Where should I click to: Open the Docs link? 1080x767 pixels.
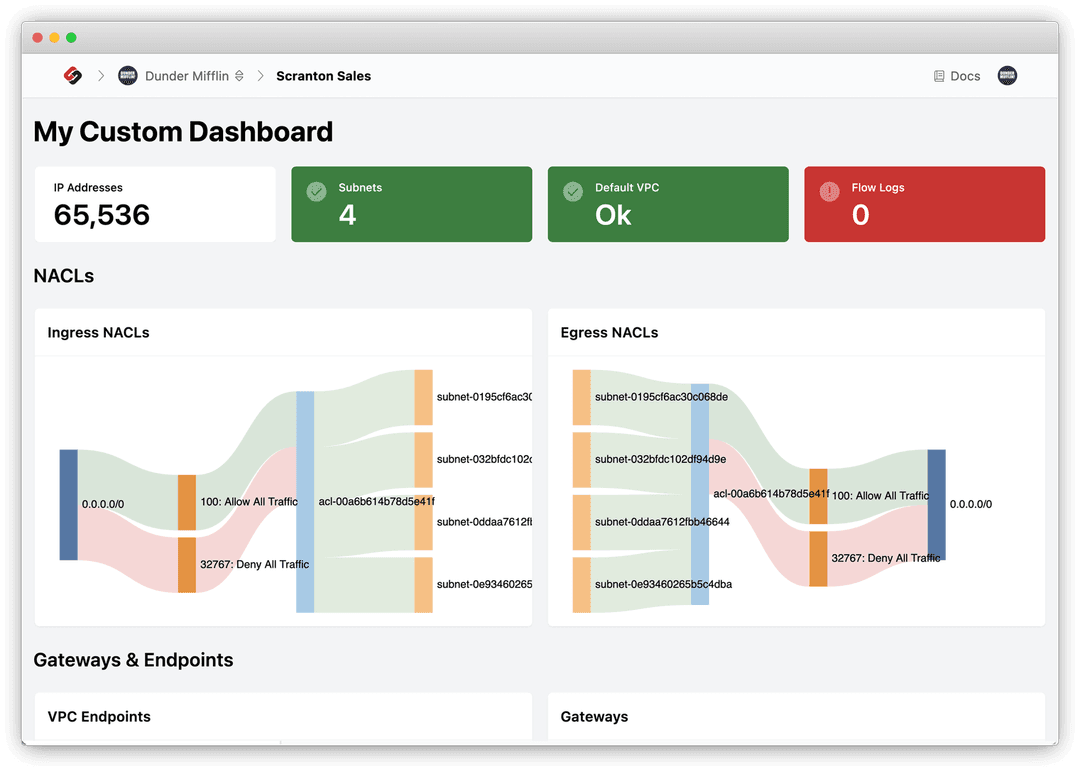pyautogui.click(x=955, y=75)
